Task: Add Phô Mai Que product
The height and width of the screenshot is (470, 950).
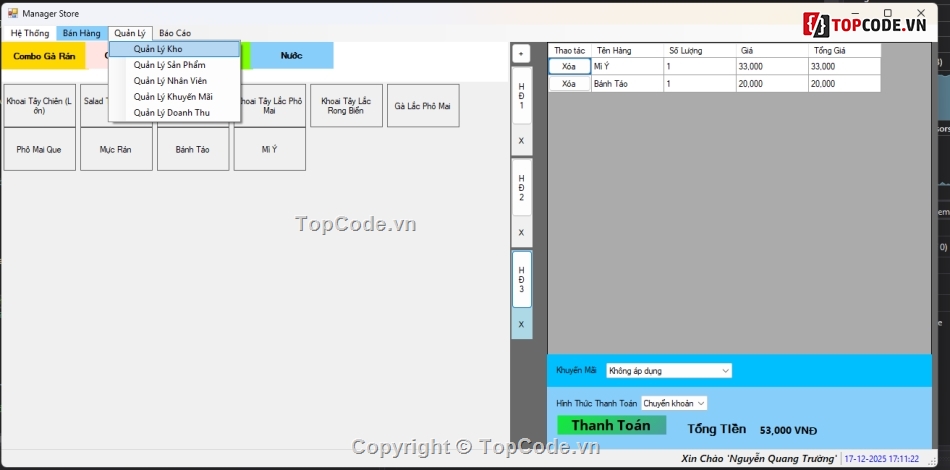Action: [39, 149]
